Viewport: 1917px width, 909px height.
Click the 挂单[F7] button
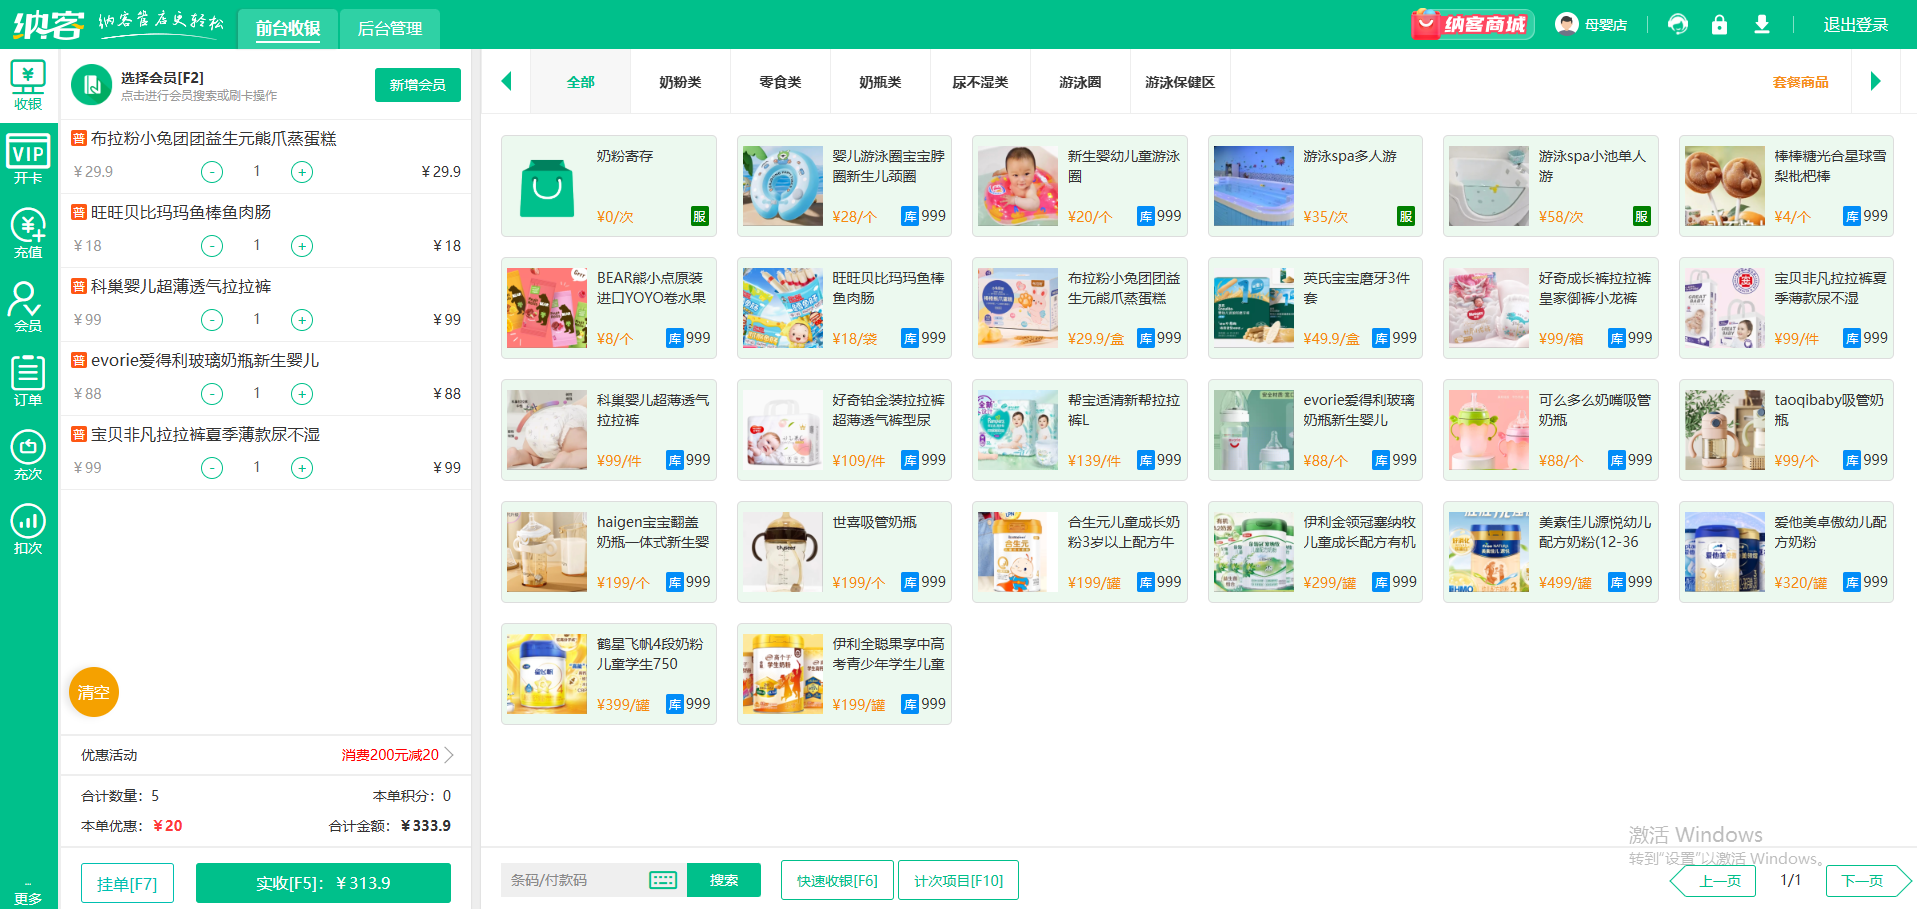(x=127, y=884)
